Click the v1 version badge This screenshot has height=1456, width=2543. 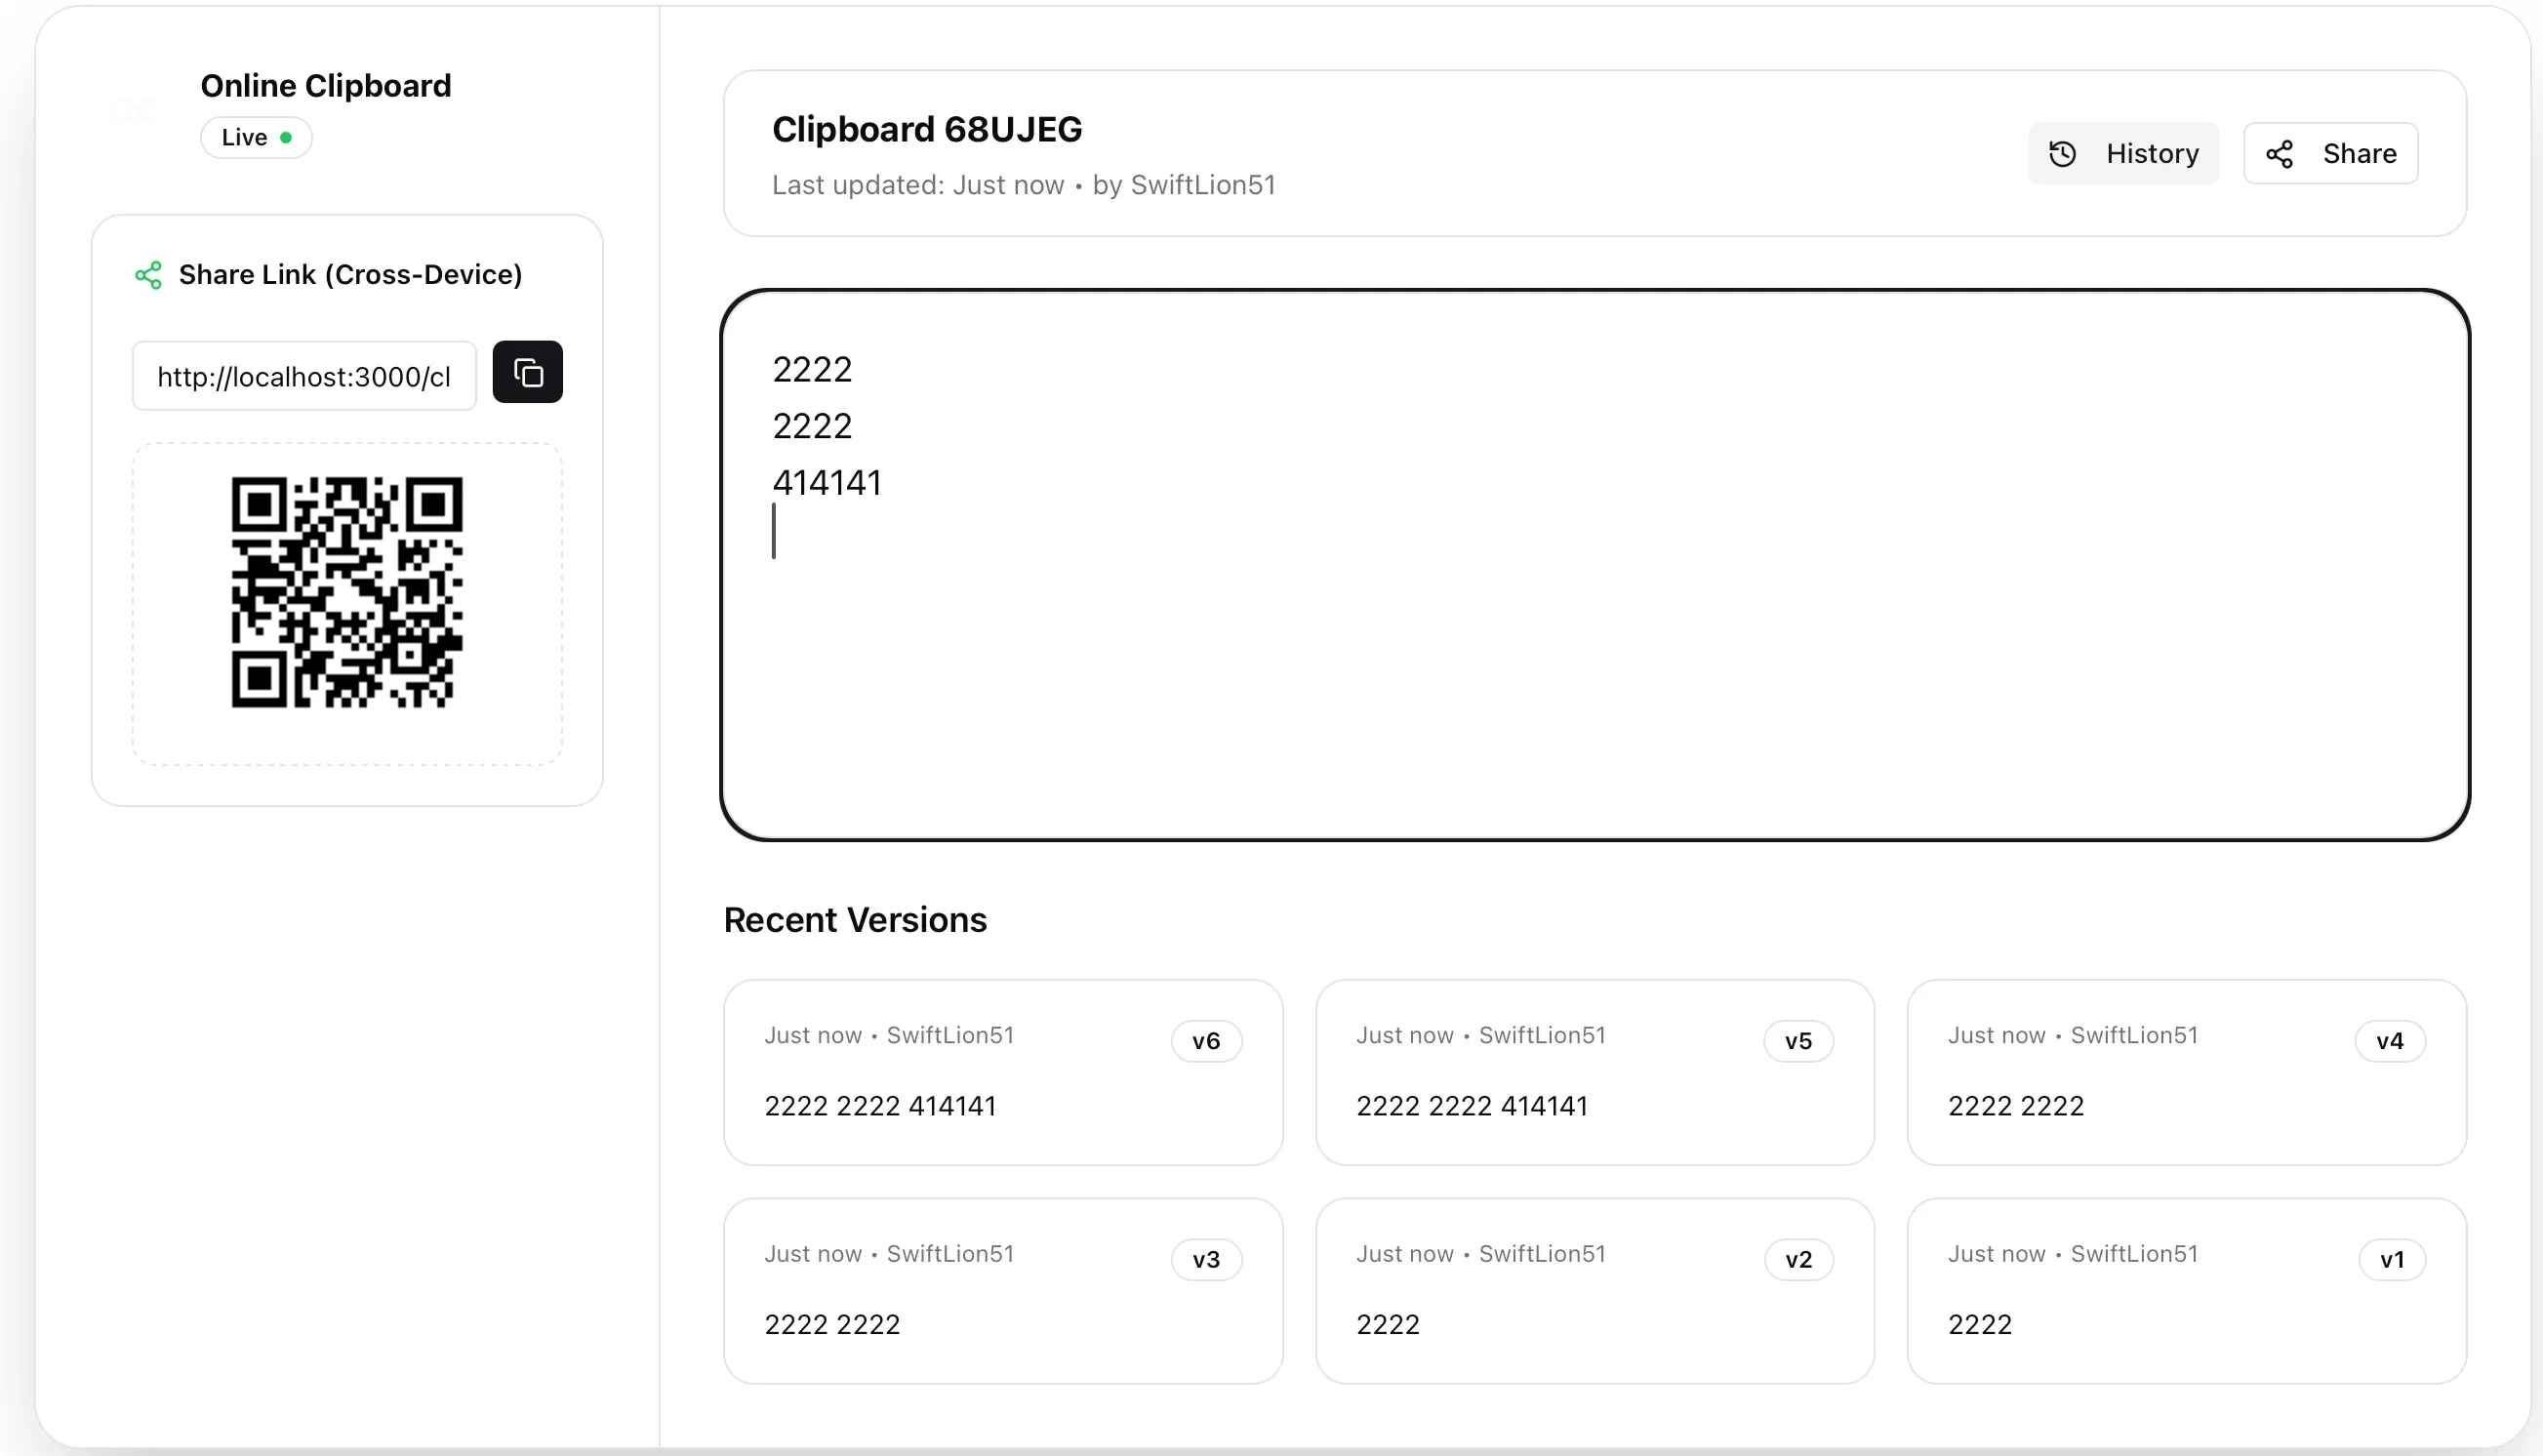click(2392, 1258)
